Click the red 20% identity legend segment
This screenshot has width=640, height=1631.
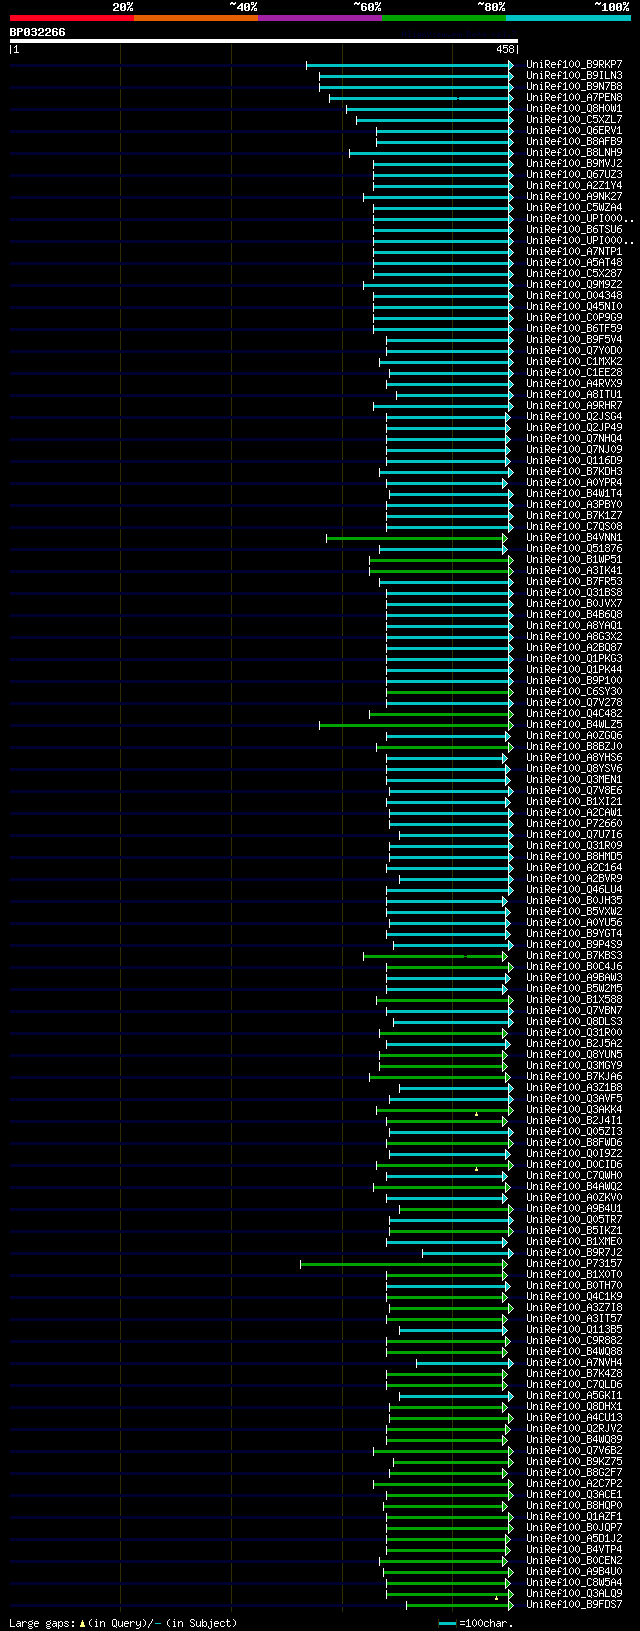tap(72, 18)
